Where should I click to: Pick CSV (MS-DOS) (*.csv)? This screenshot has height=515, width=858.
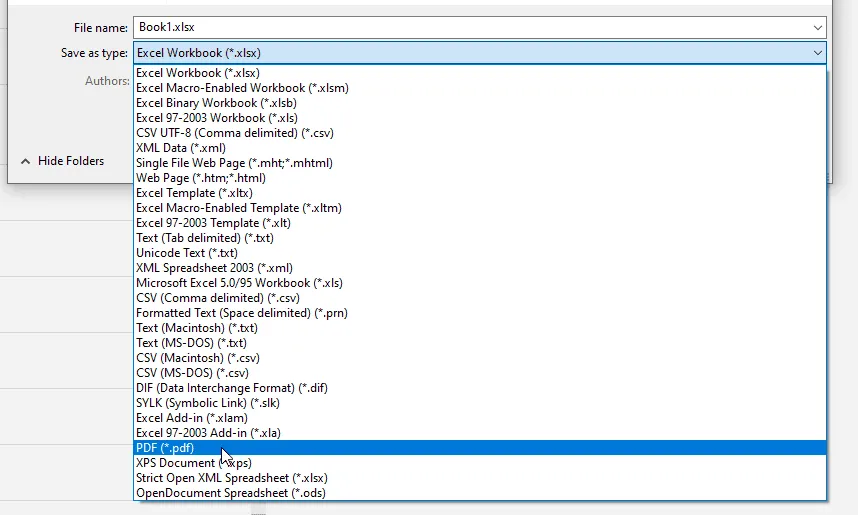(479, 373)
